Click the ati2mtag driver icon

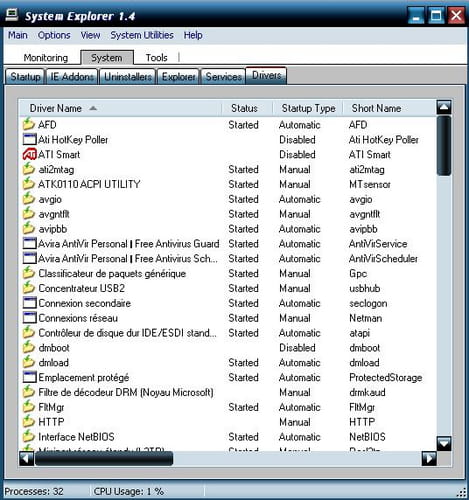point(29,169)
